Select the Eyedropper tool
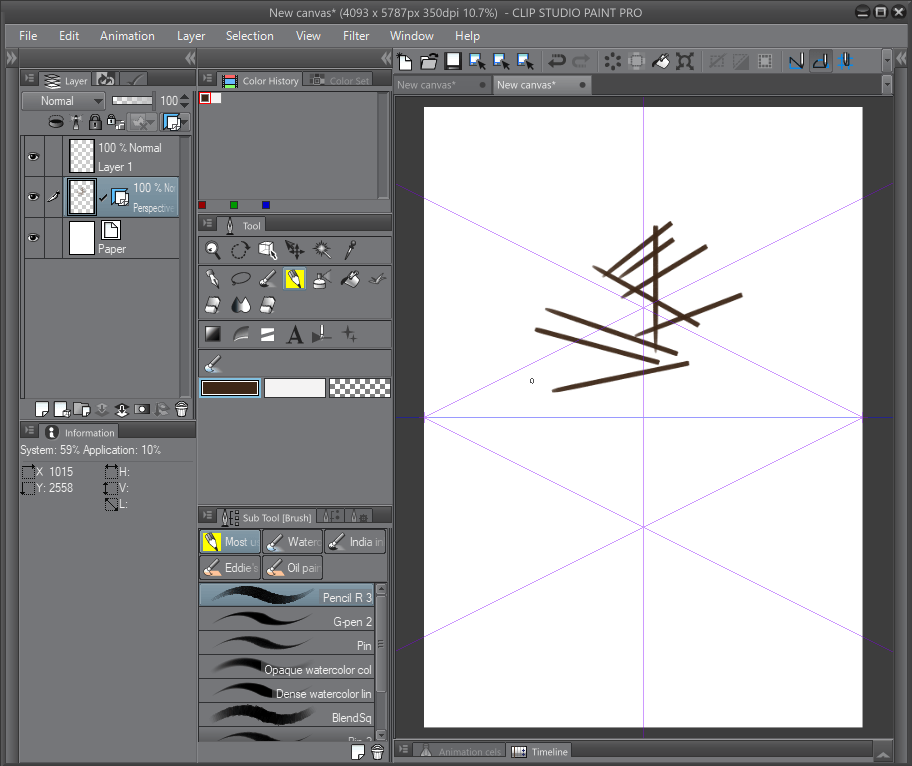Image resolution: width=912 pixels, height=766 pixels. [350, 250]
